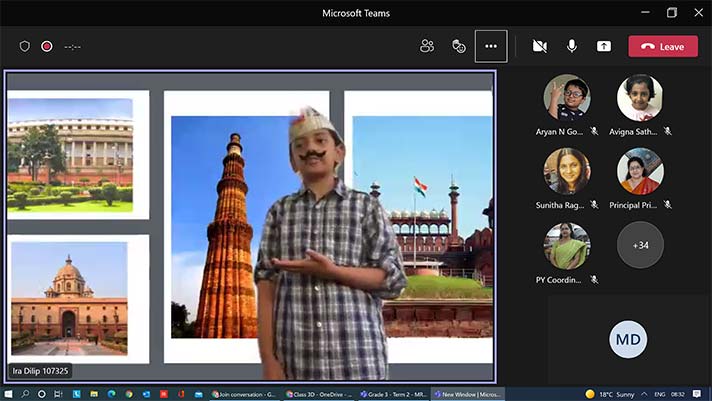Leave the meeting
The width and height of the screenshot is (712, 401).
click(663, 47)
